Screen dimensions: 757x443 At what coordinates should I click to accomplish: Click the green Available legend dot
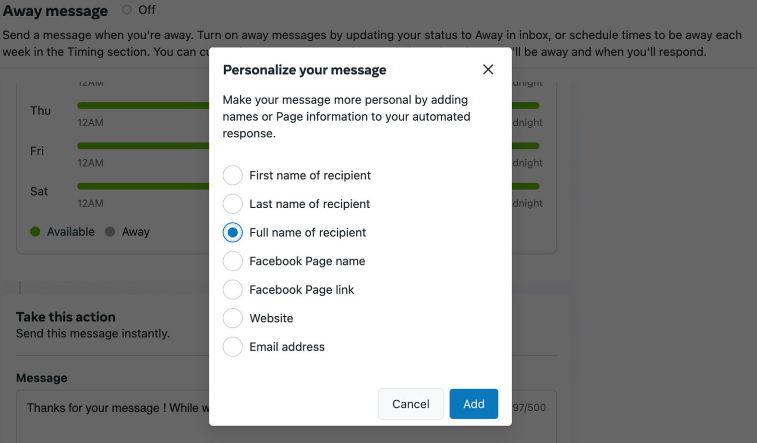35,231
